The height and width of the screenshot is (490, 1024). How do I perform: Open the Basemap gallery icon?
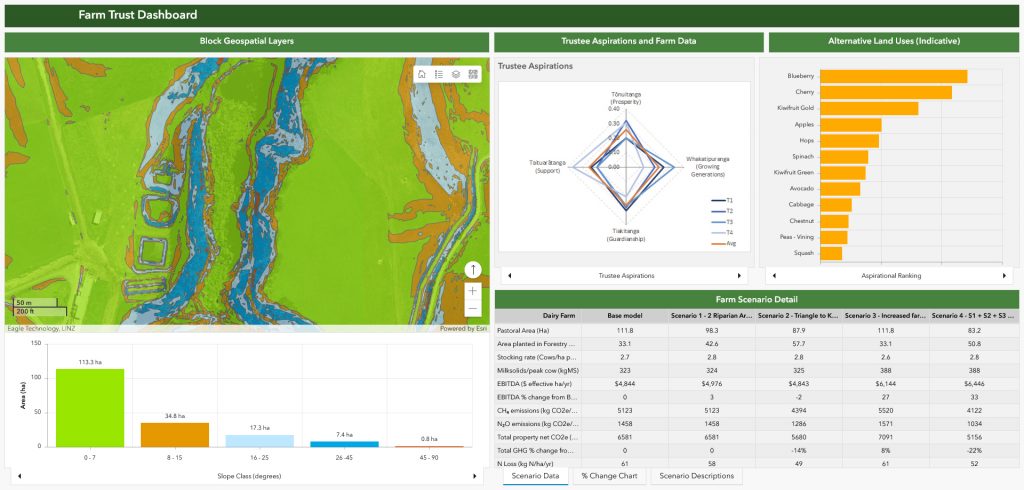click(472, 74)
